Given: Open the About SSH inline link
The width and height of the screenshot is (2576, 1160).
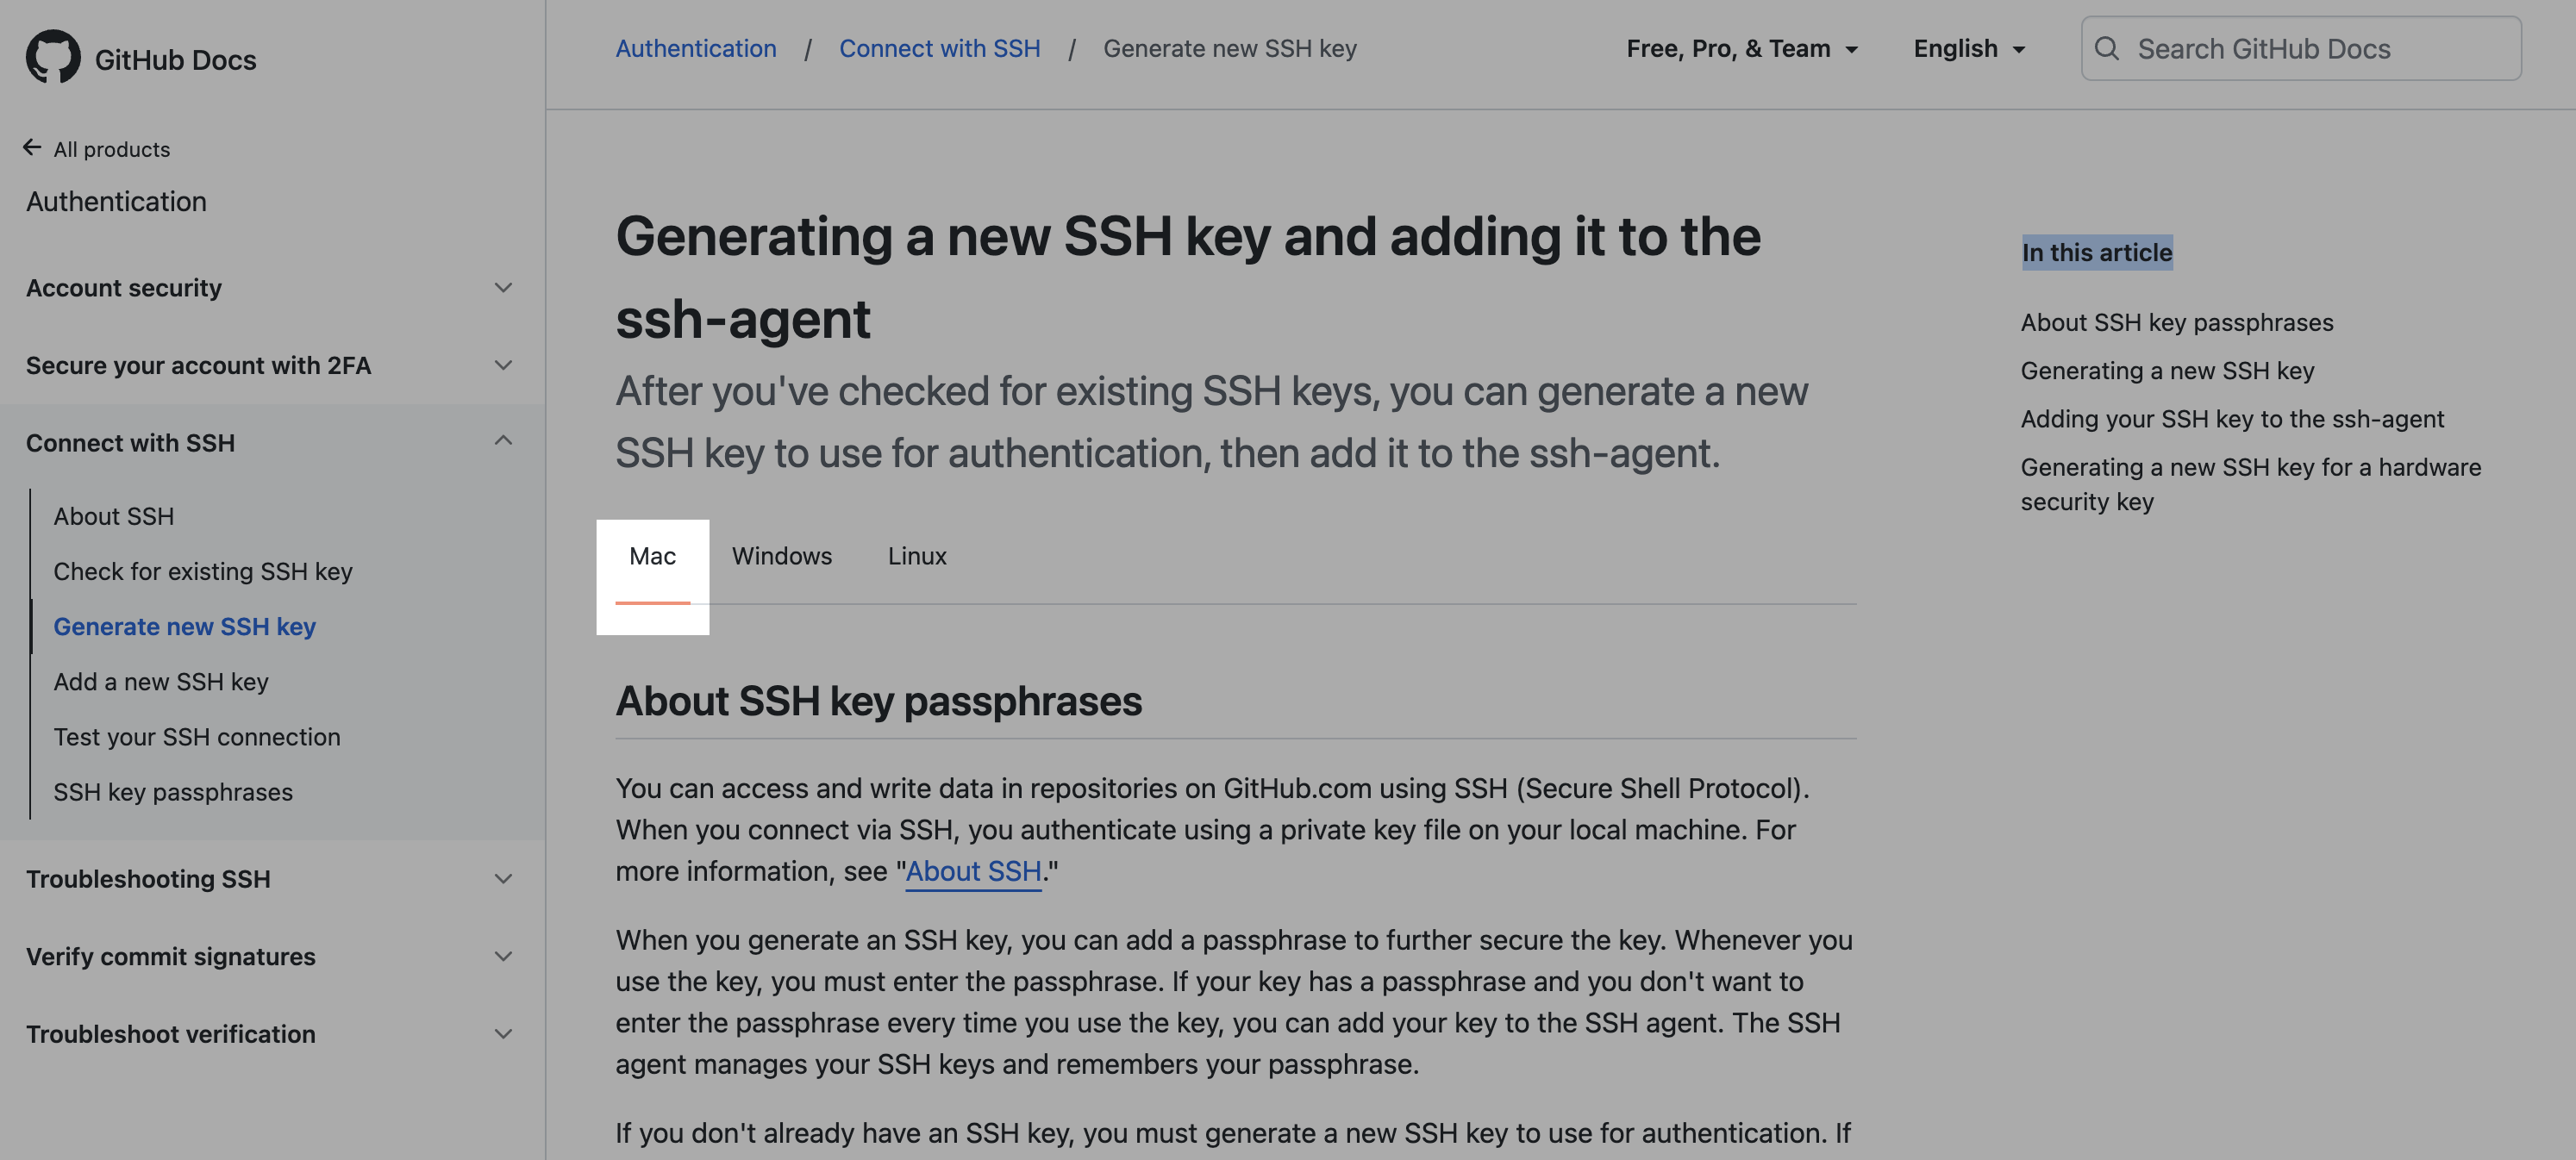Looking at the screenshot, I should click(973, 871).
